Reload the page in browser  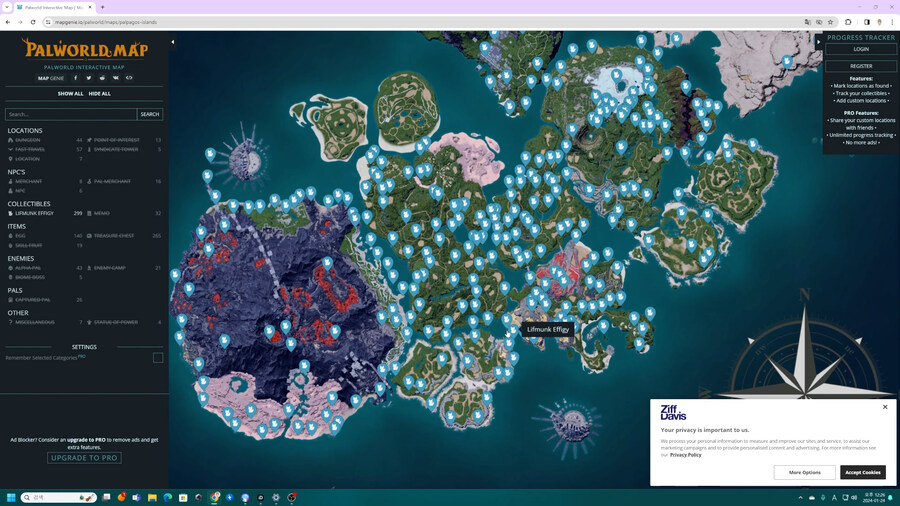pyautogui.click(x=33, y=22)
